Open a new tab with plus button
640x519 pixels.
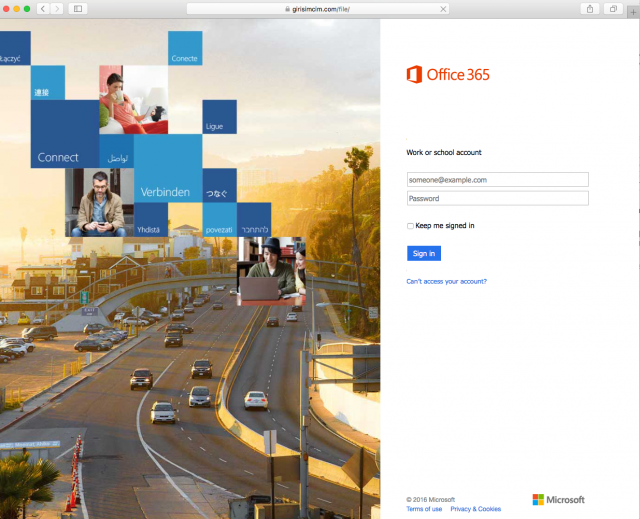(x=633, y=12)
